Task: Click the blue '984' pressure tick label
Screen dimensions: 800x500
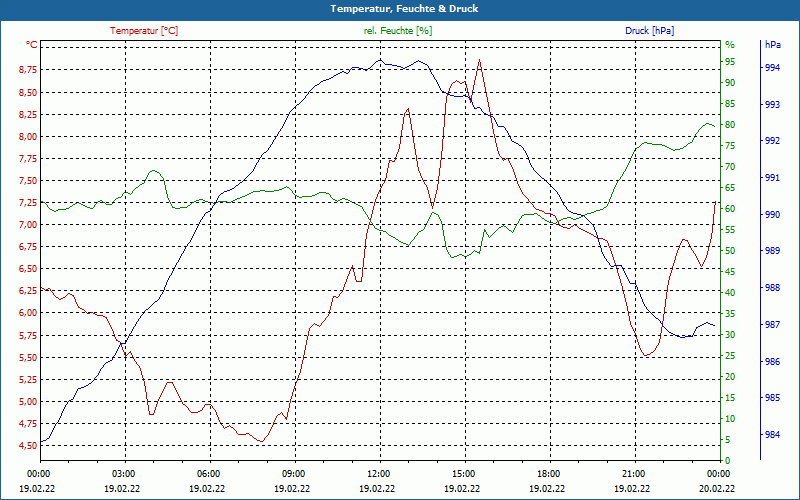Action: click(772, 435)
